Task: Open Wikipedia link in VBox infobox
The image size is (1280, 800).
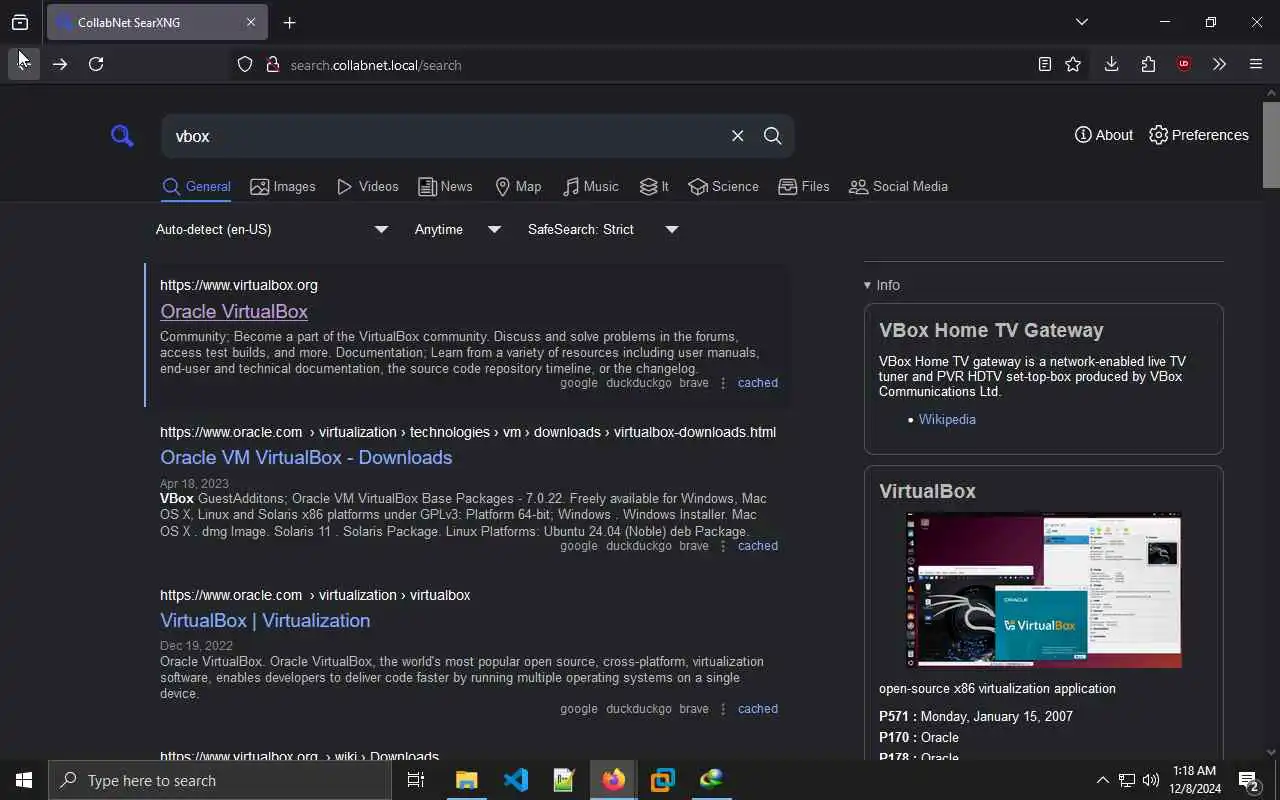Action: point(947,419)
